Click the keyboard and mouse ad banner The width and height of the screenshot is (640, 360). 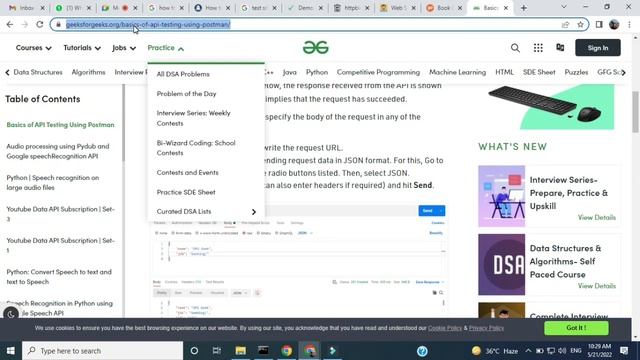(550, 107)
